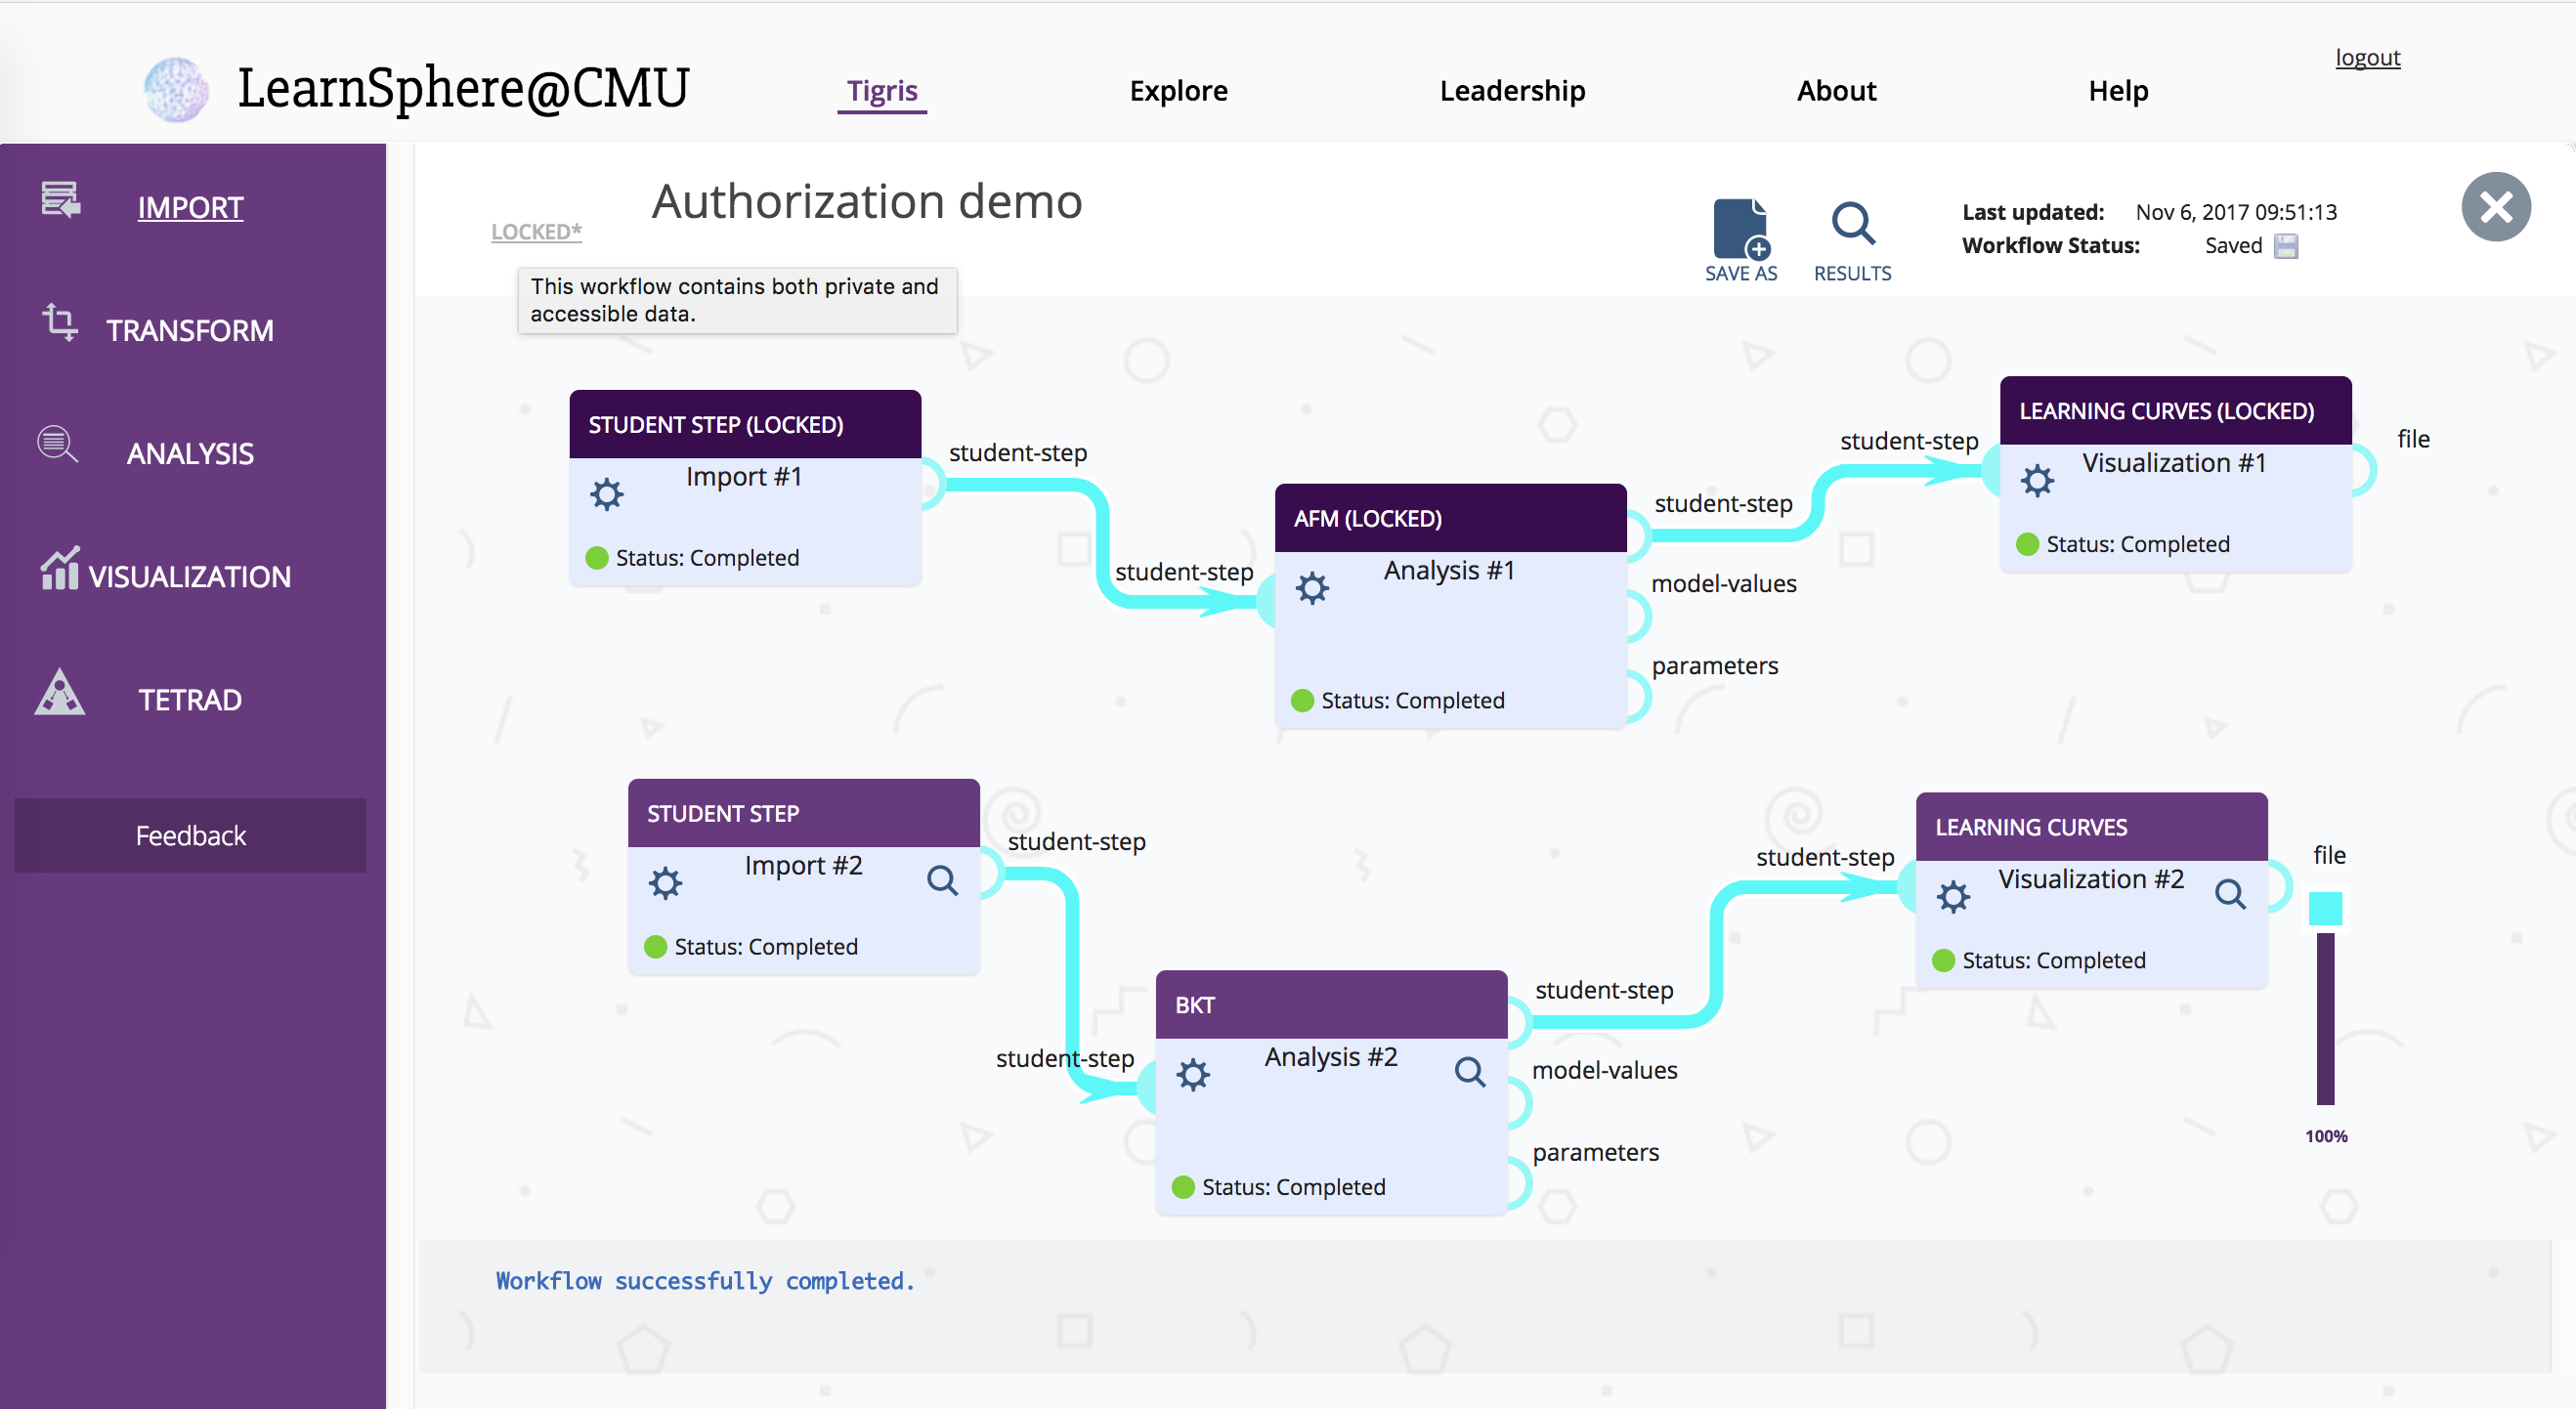Image resolution: width=2576 pixels, height=1409 pixels.
Task: Click Analysis #2 green status dot
Action: [1183, 1187]
